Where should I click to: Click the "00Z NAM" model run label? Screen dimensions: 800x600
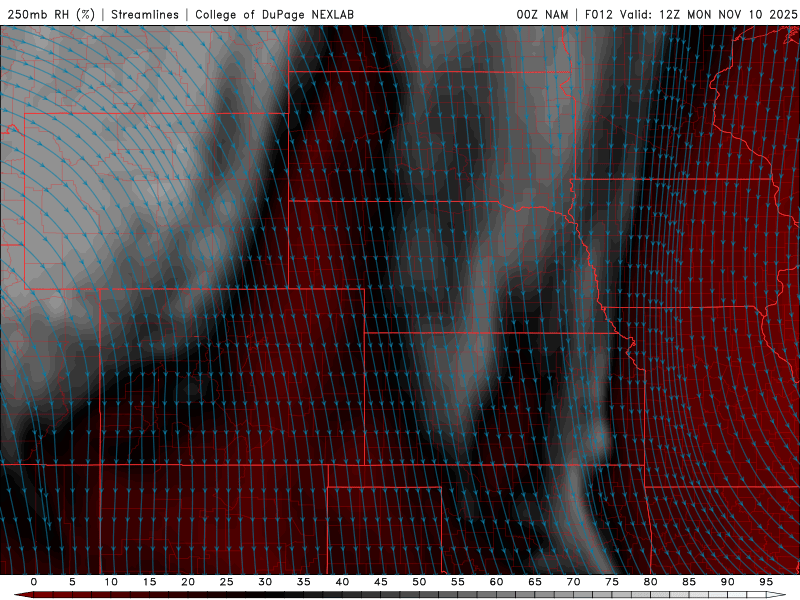pos(542,14)
